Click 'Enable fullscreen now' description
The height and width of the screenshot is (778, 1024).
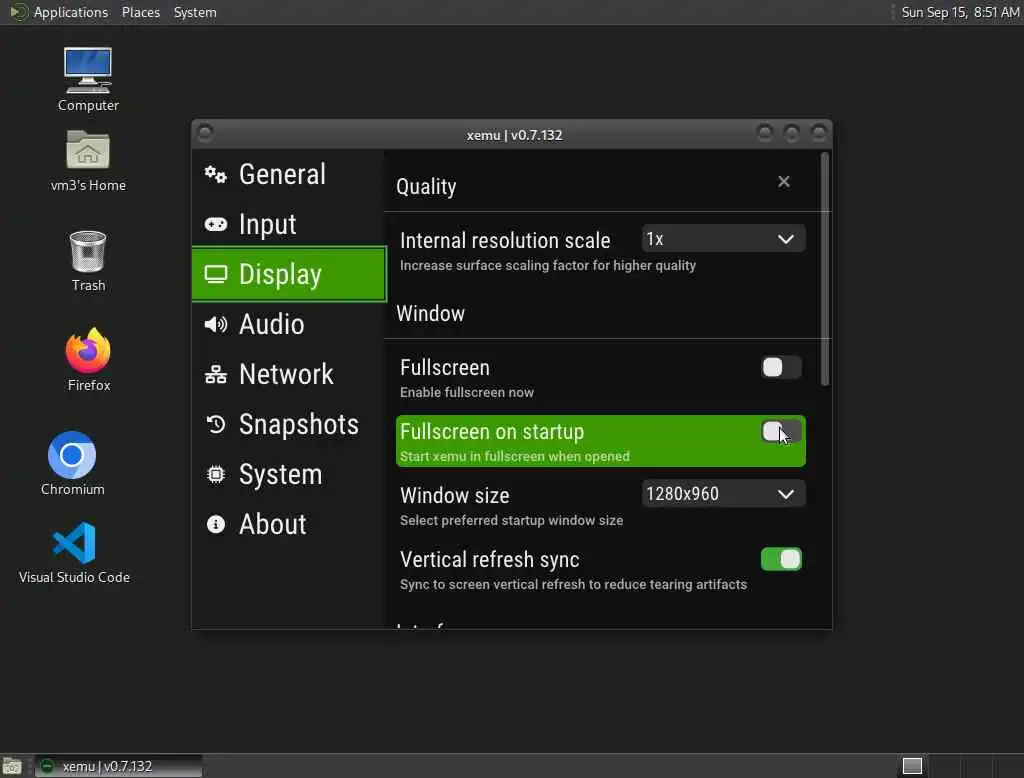pyautogui.click(x=466, y=392)
